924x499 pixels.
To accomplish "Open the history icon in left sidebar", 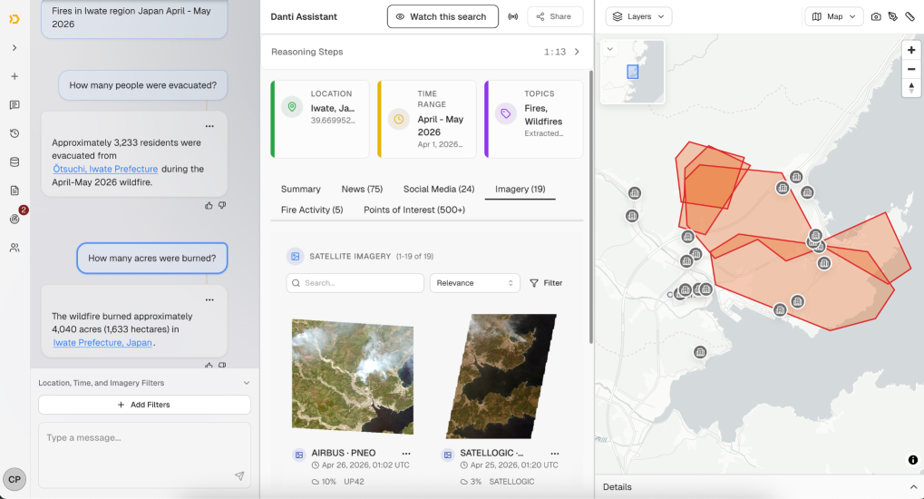I will point(15,134).
